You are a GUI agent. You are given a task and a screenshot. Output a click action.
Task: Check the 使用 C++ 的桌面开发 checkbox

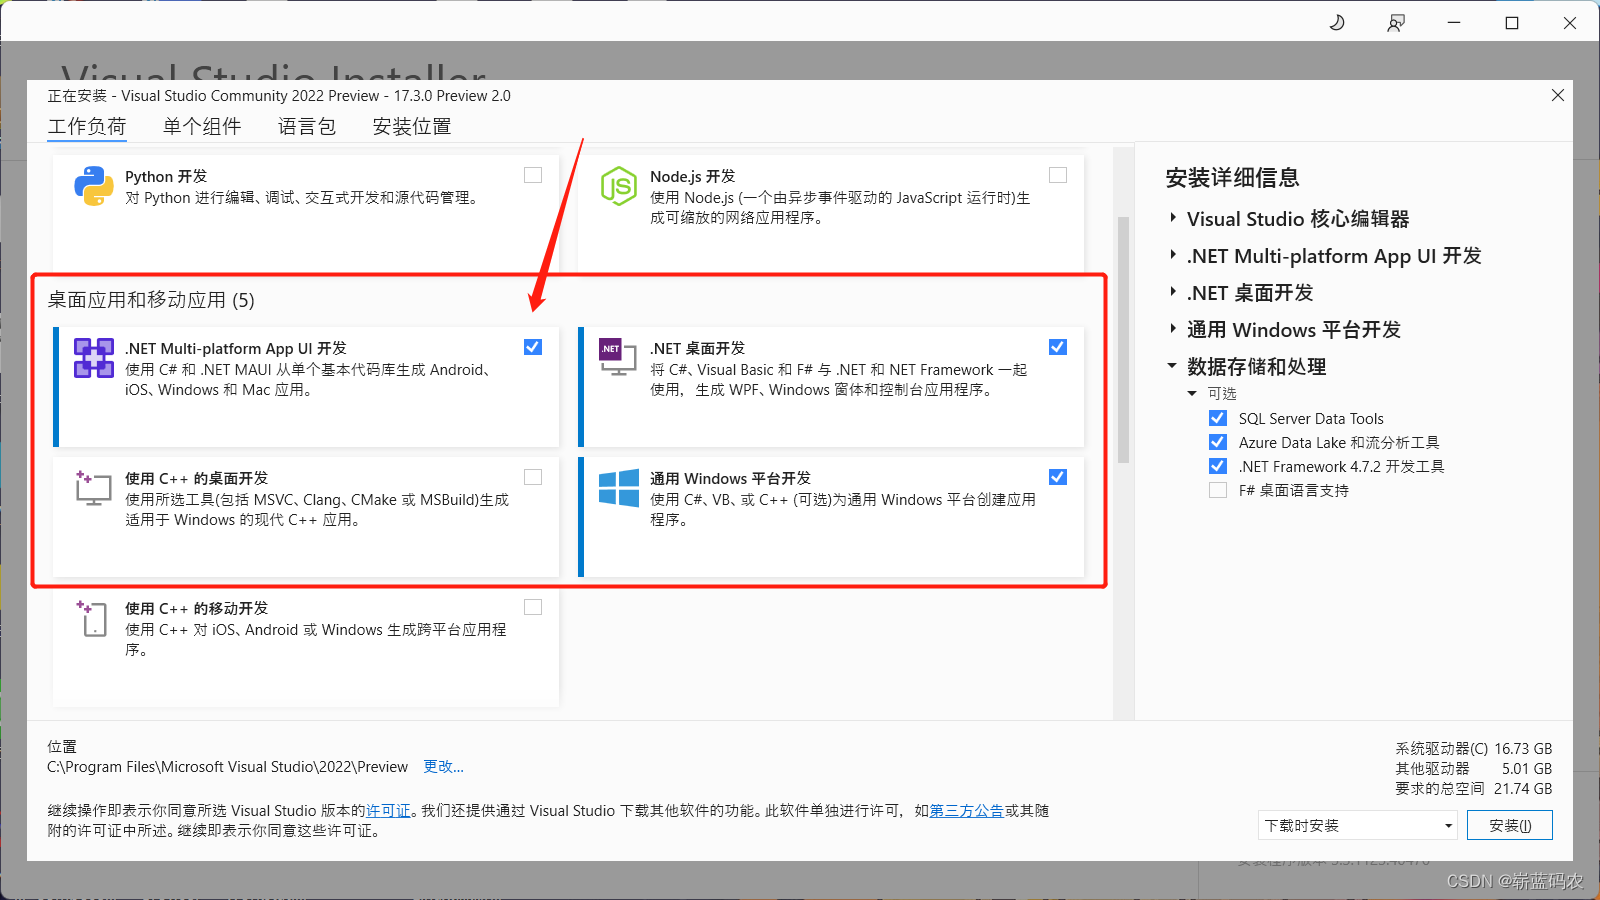(533, 477)
